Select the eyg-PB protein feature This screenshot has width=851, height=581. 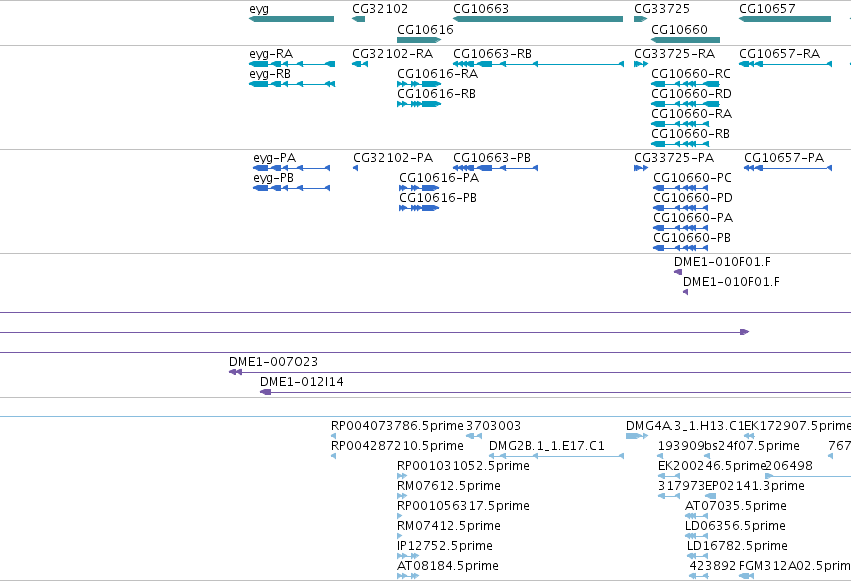(291, 188)
